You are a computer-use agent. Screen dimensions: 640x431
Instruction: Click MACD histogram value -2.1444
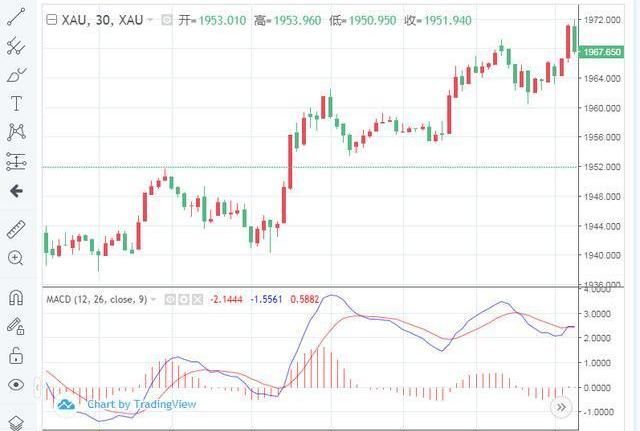pos(226,300)
